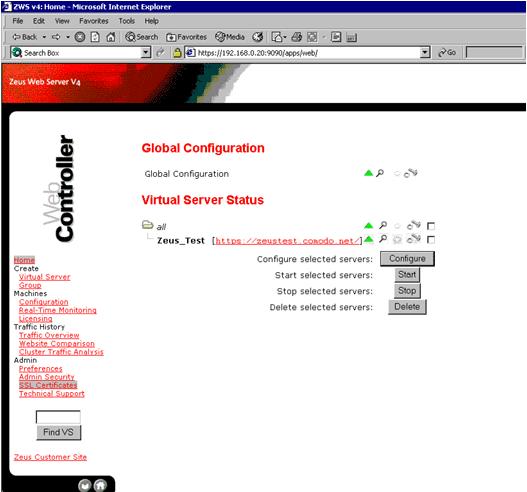Click the Start button for selected servers

click(x=407, y=275)
